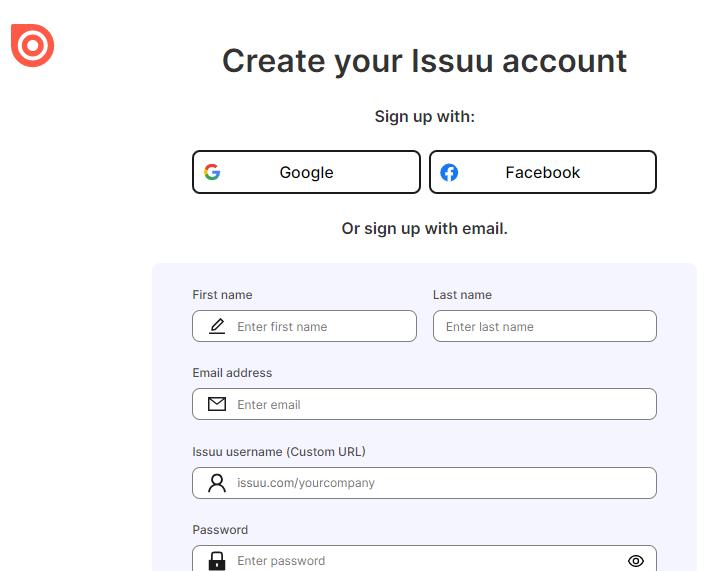Click the envelope icon in email field
Screen dimensions: 719x571
tap(217, 404)
